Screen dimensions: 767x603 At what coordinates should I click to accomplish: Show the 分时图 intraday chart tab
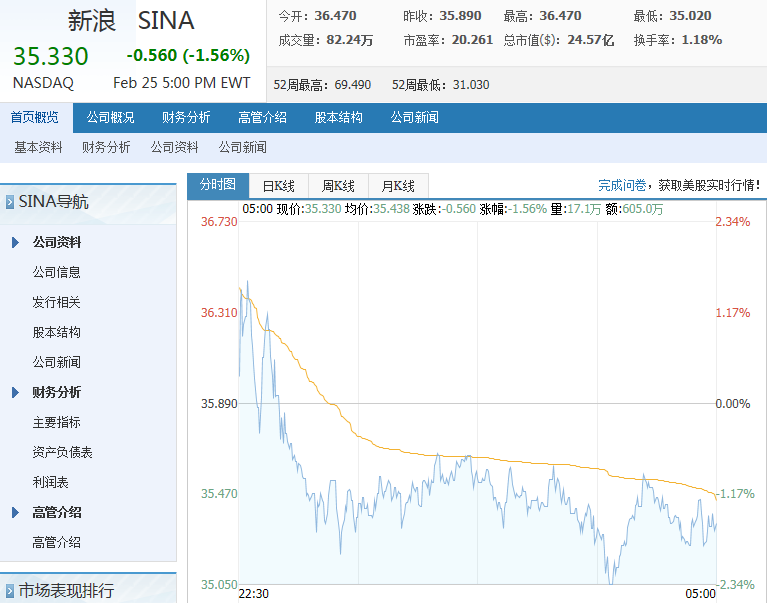click(218, 185)
